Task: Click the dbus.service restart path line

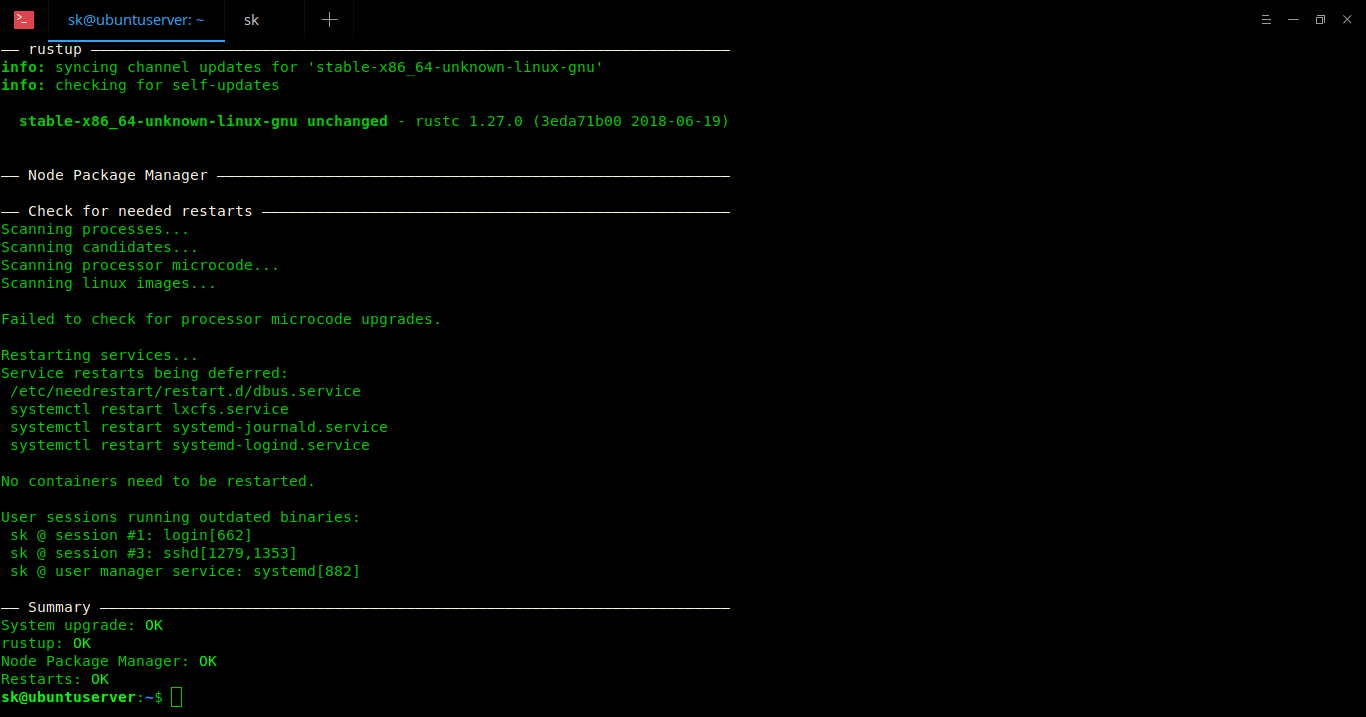Action: coord(185,391)
